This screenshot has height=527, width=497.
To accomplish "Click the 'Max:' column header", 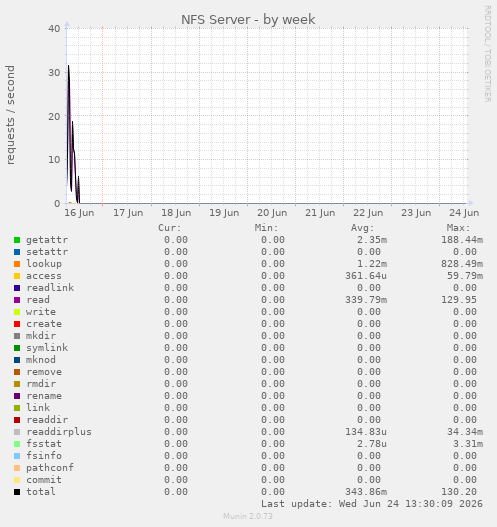I will coord(458,228).
